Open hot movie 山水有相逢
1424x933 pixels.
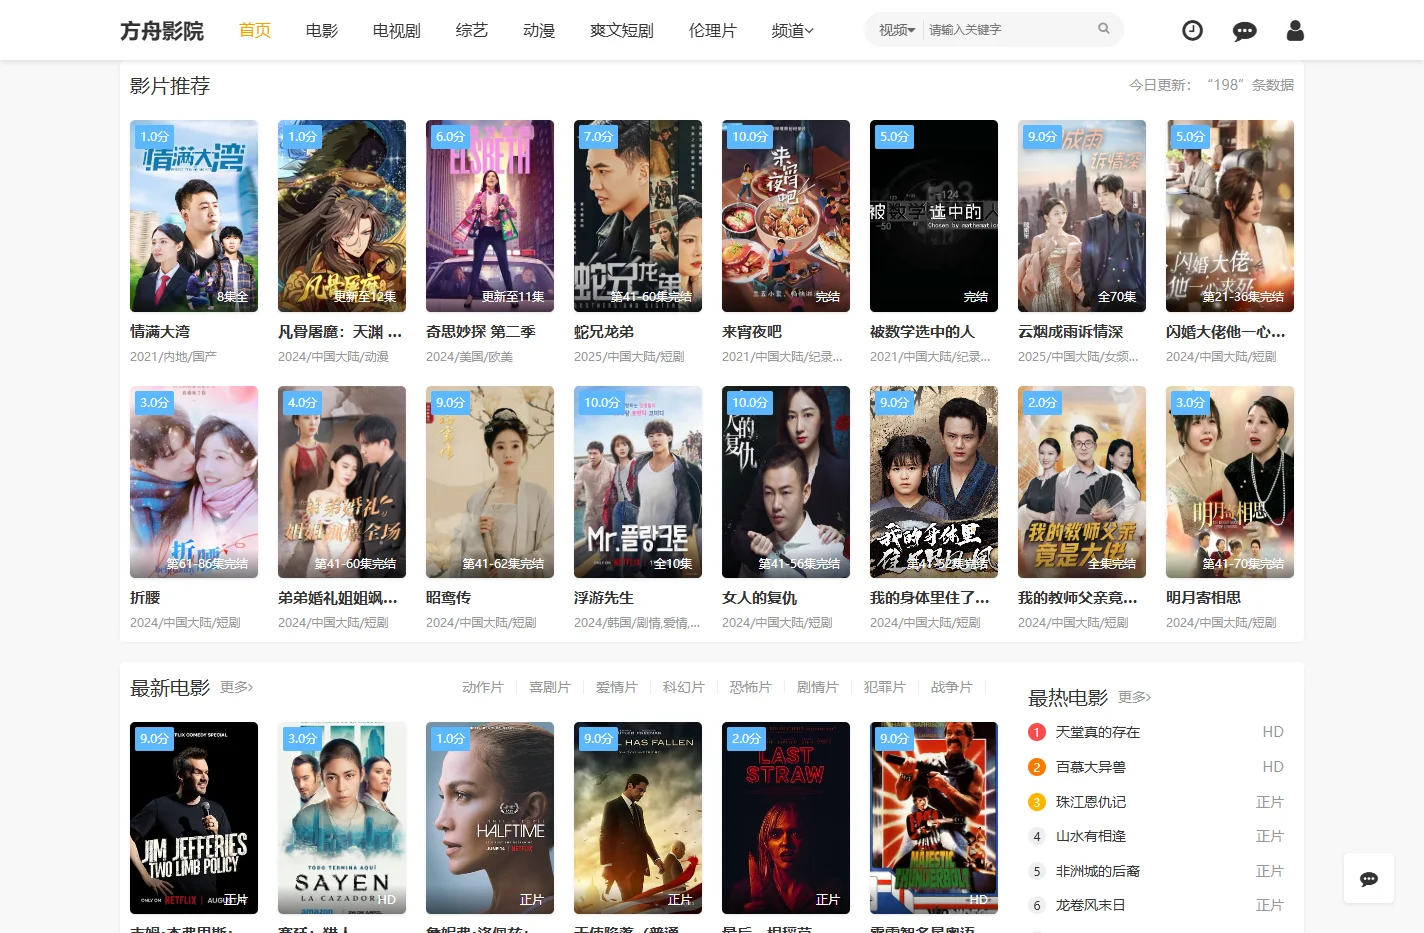[1091, 836]
